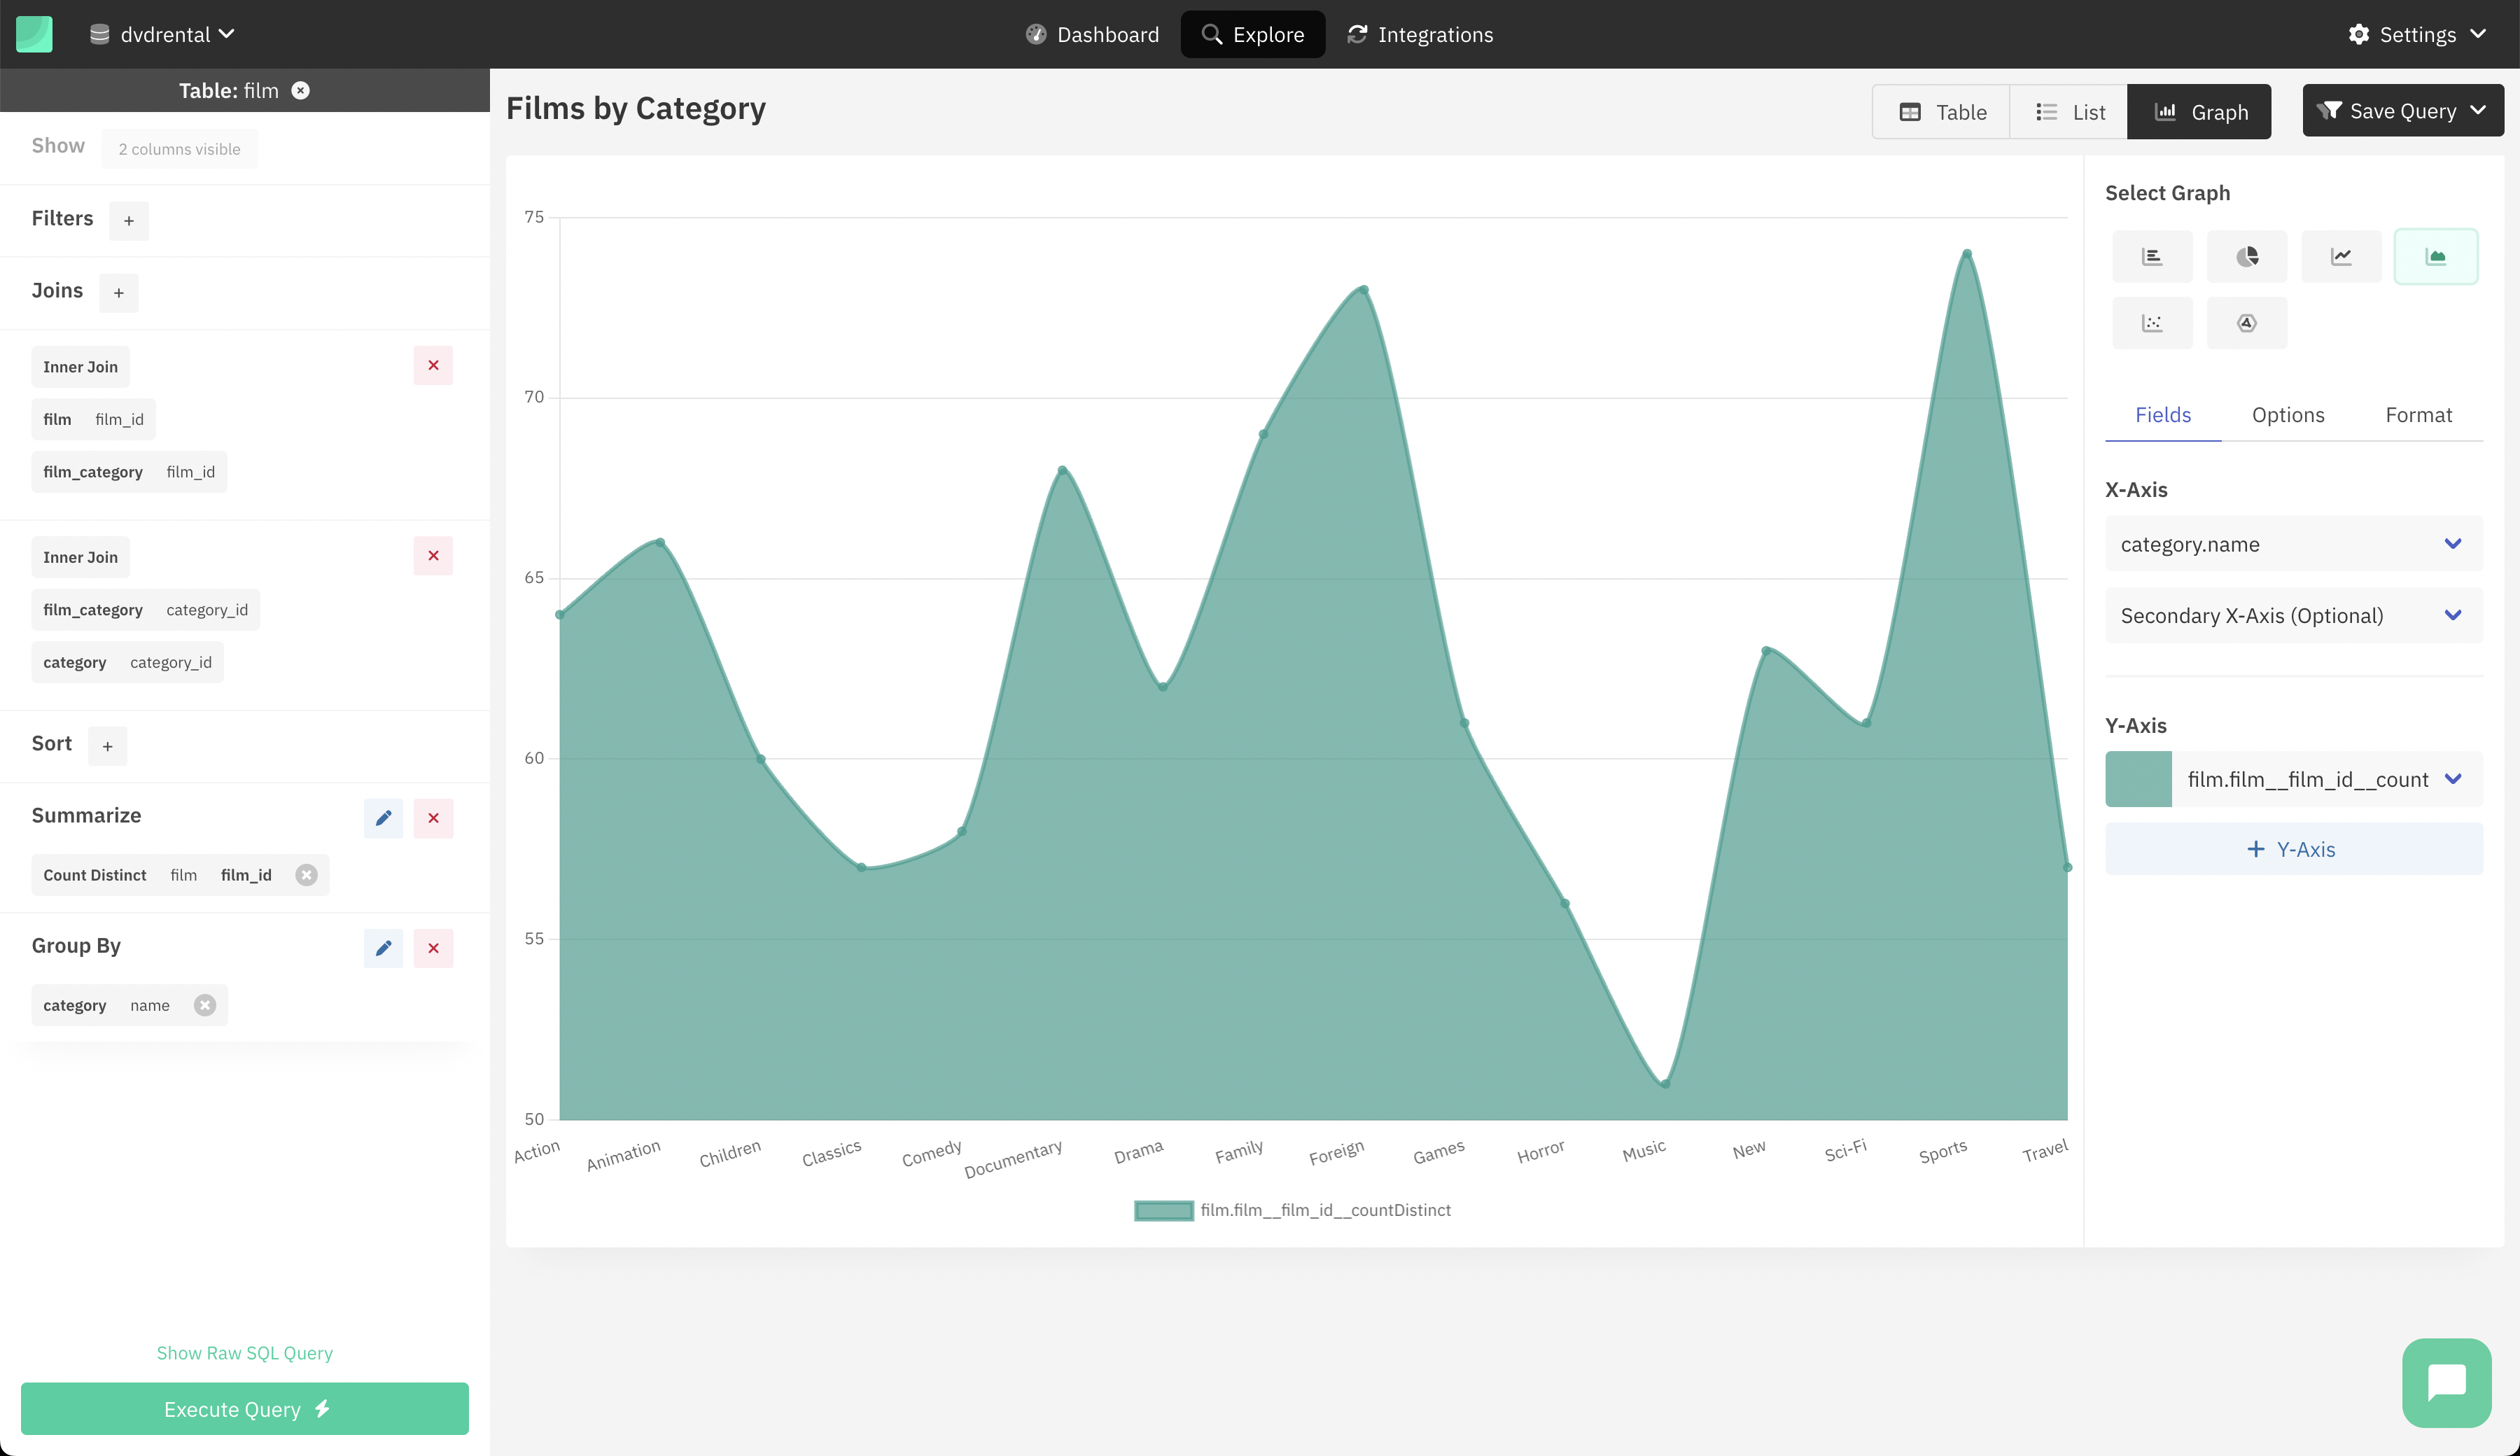Click the Sports peak data point

[1967, 254]
